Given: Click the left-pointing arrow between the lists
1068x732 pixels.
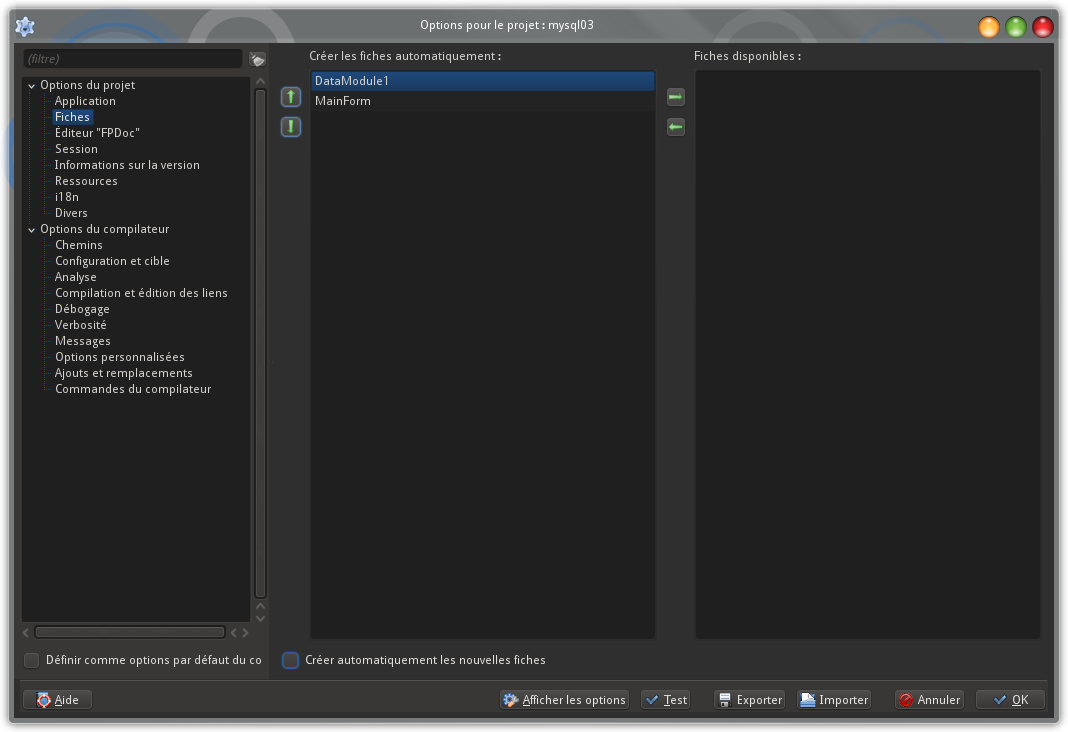Looking at the screenshot, I should (676, 127).
